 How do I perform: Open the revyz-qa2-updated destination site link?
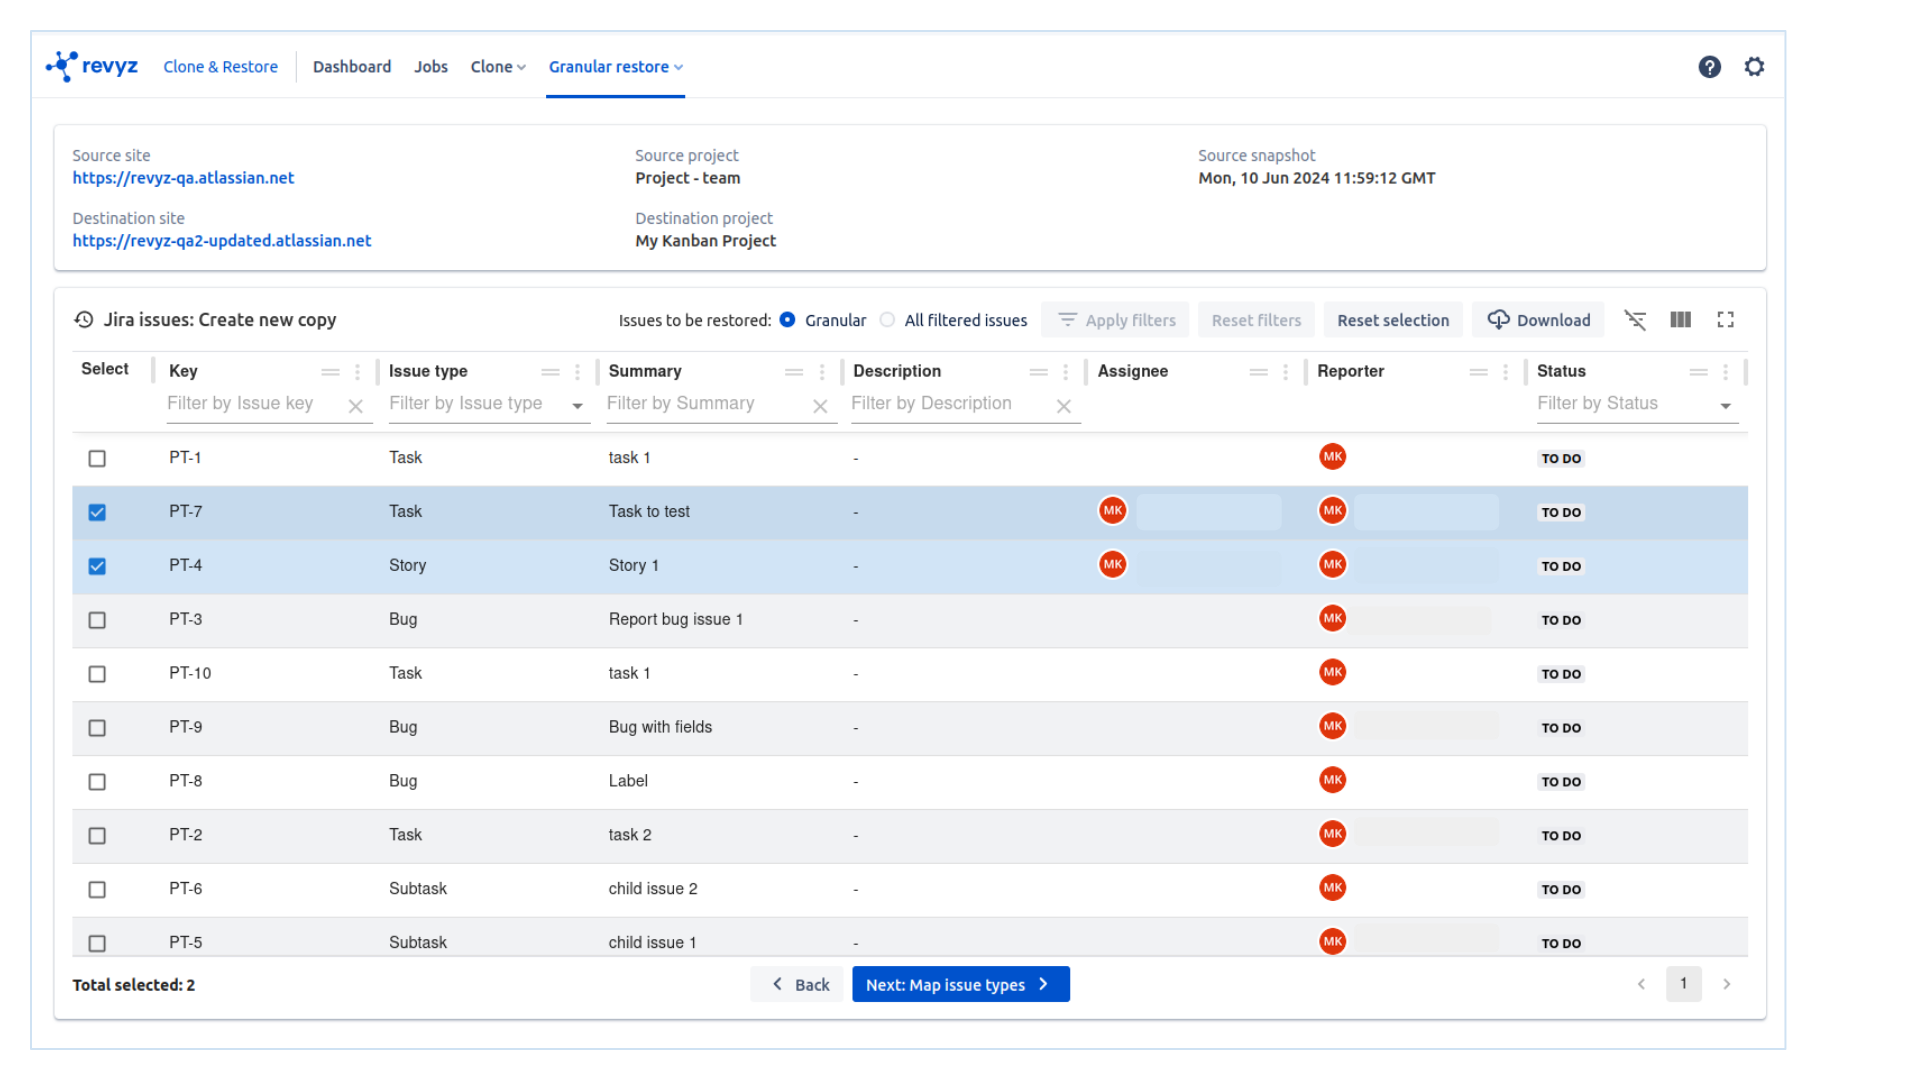coord(221,241)
